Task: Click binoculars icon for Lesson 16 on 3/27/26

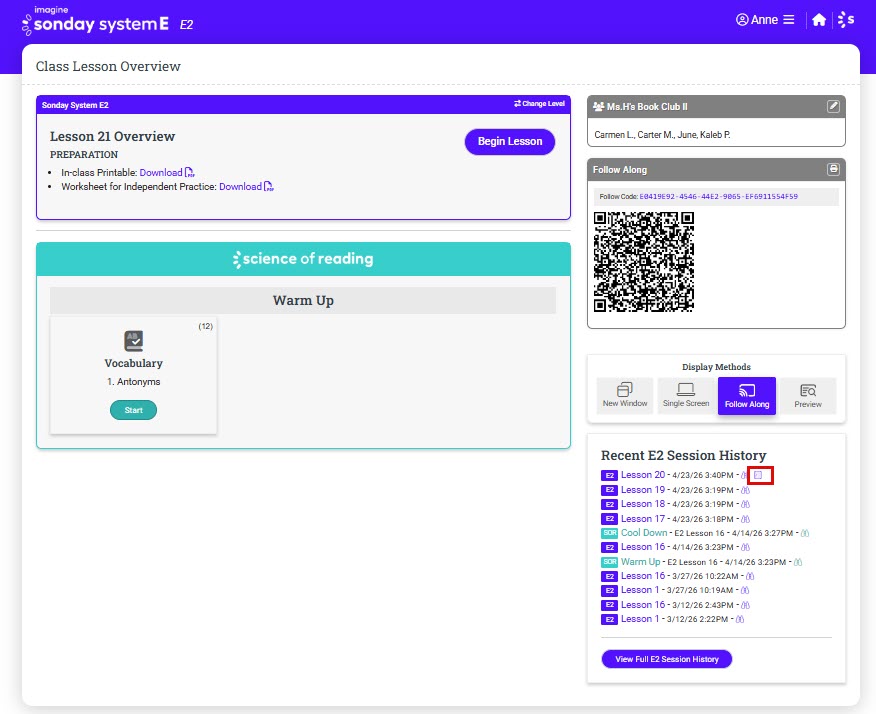Action: (750, 577)
